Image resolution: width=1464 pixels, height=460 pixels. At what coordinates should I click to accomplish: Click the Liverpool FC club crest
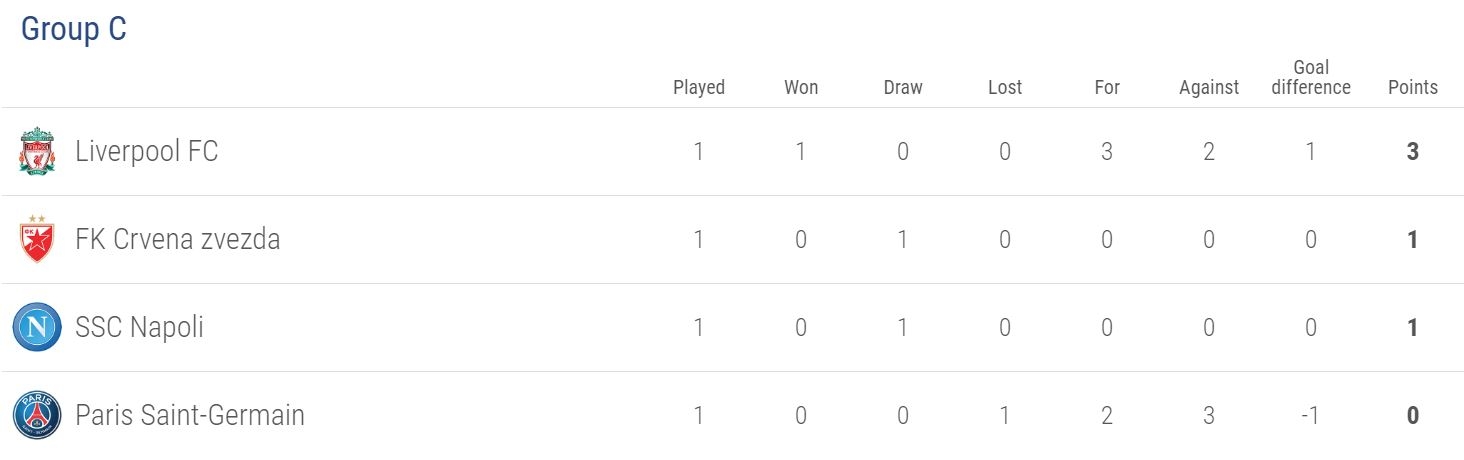click(37, 152)
